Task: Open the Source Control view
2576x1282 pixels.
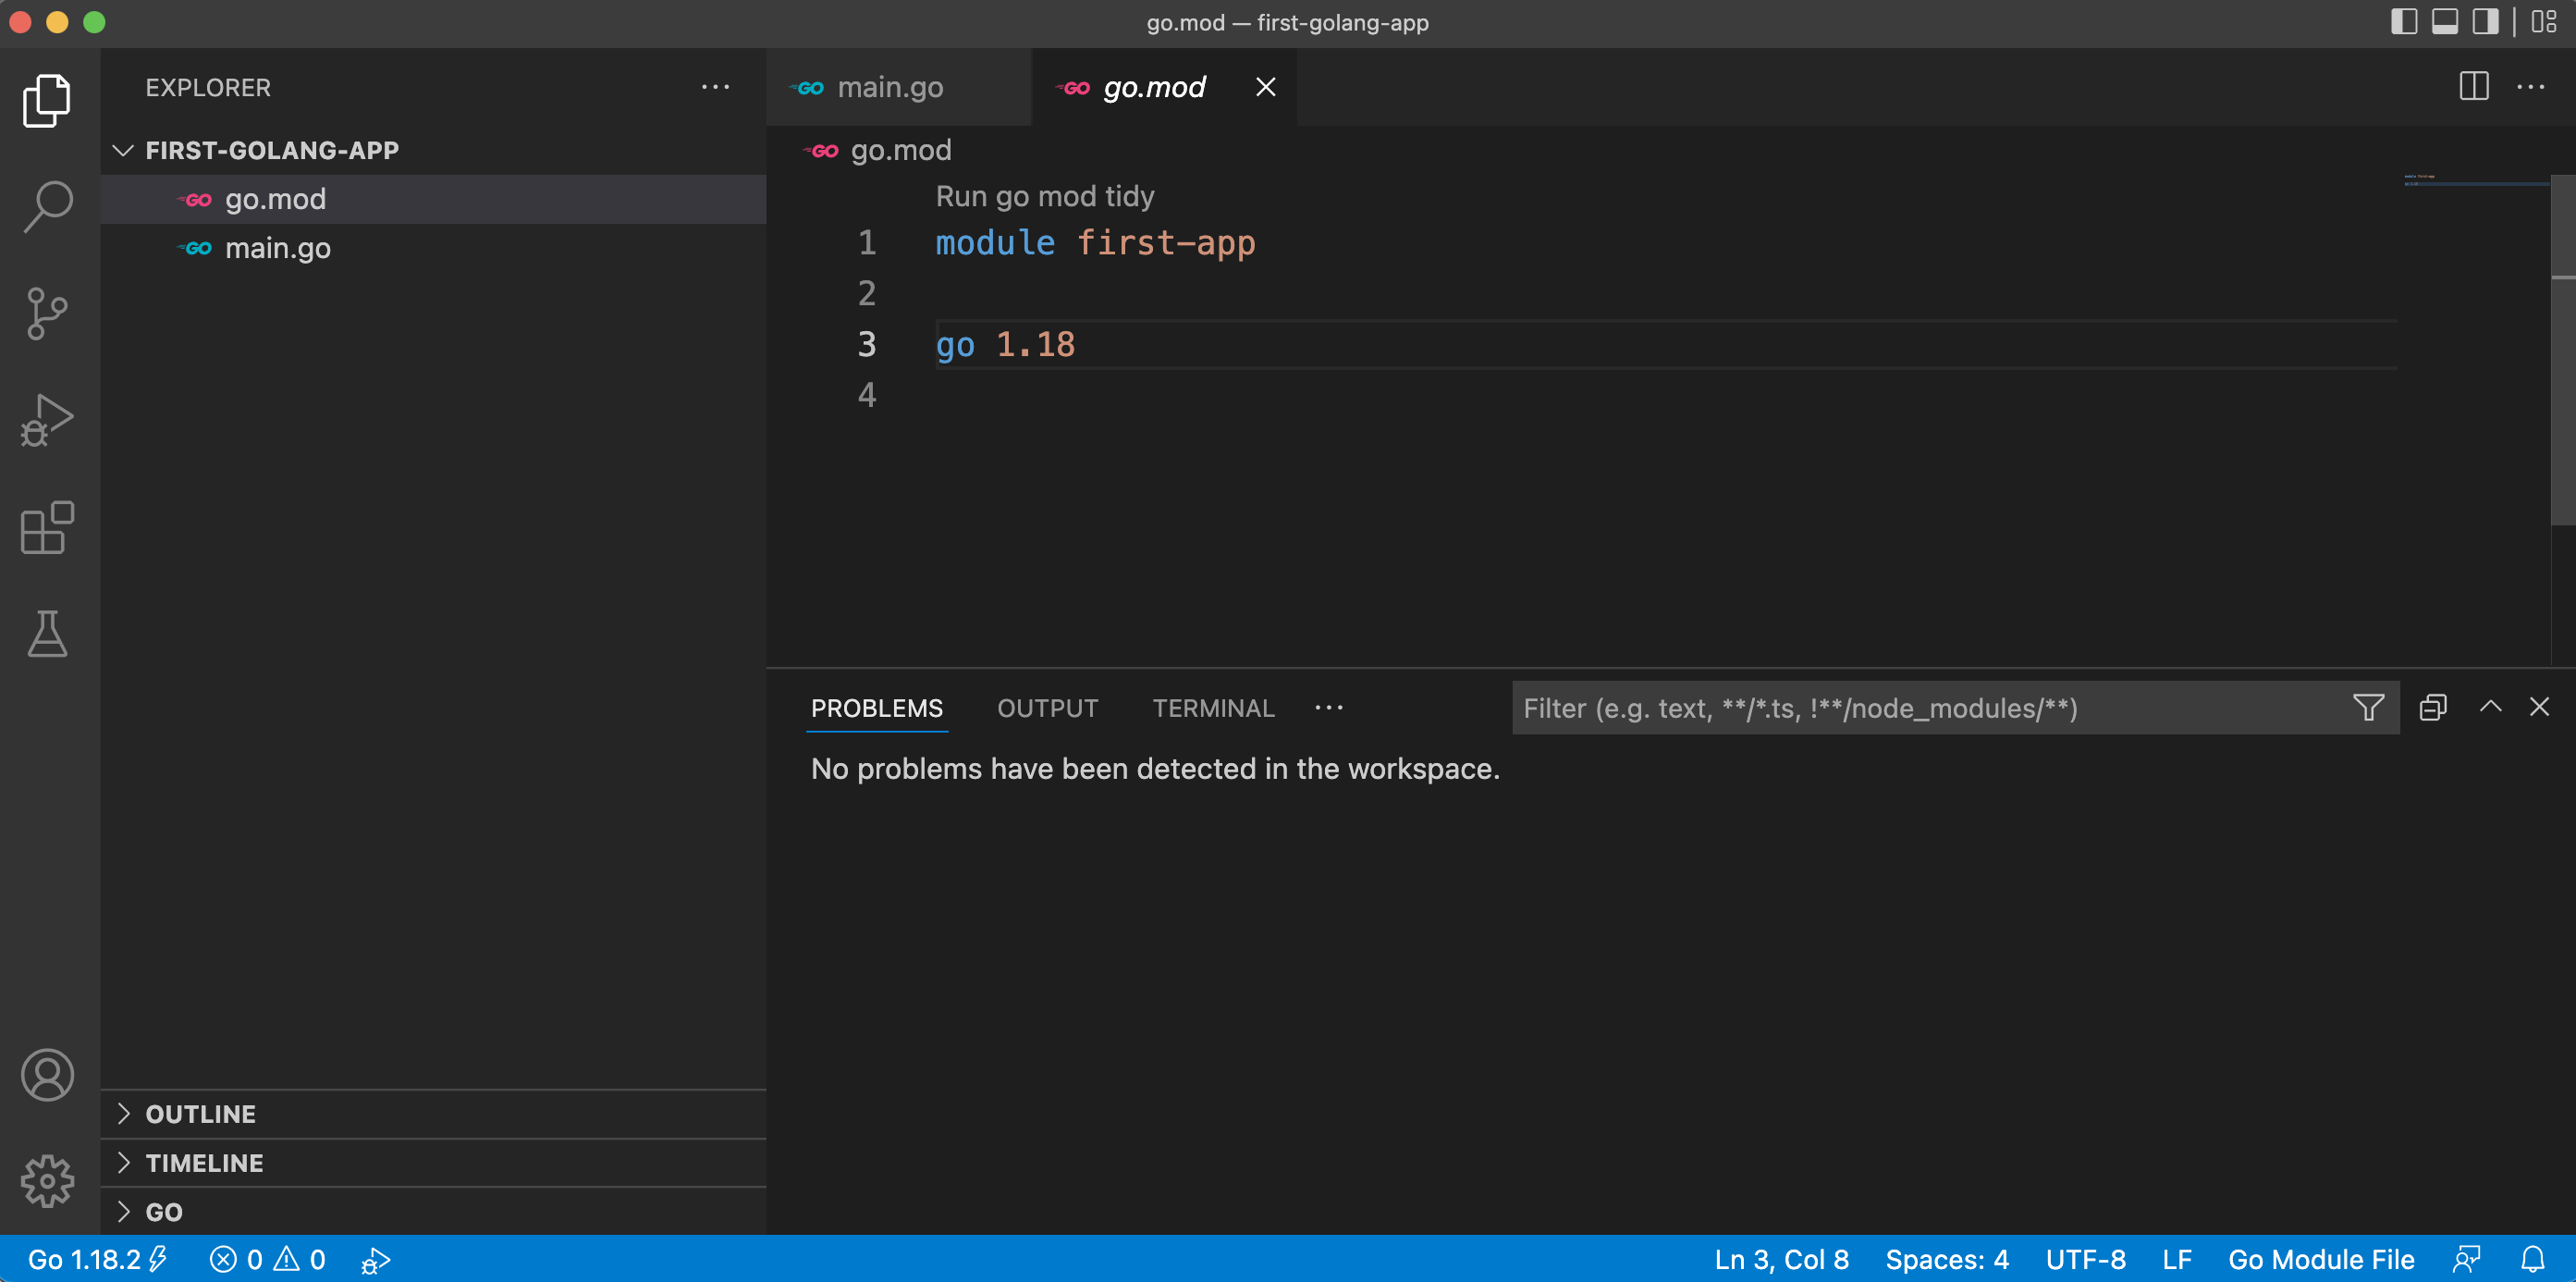Action: pyautogui.click(x=47, y=313)
